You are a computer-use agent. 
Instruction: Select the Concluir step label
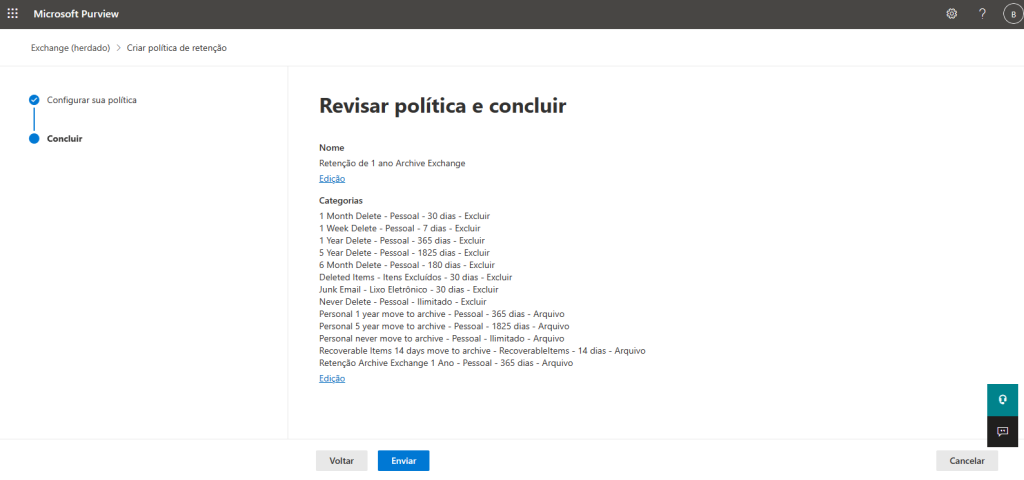click(65, 138)
